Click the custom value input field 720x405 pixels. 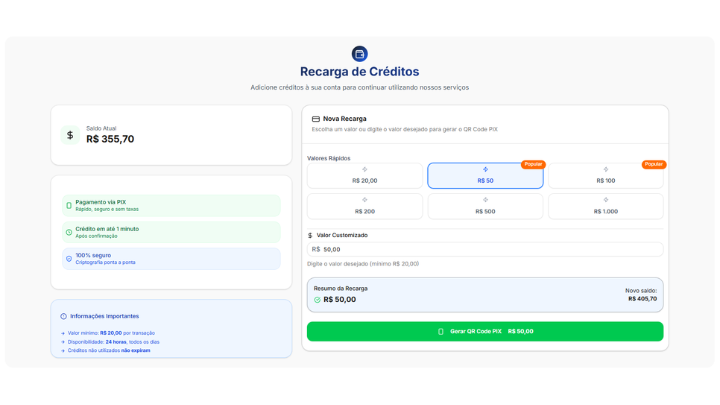(485, 249)
